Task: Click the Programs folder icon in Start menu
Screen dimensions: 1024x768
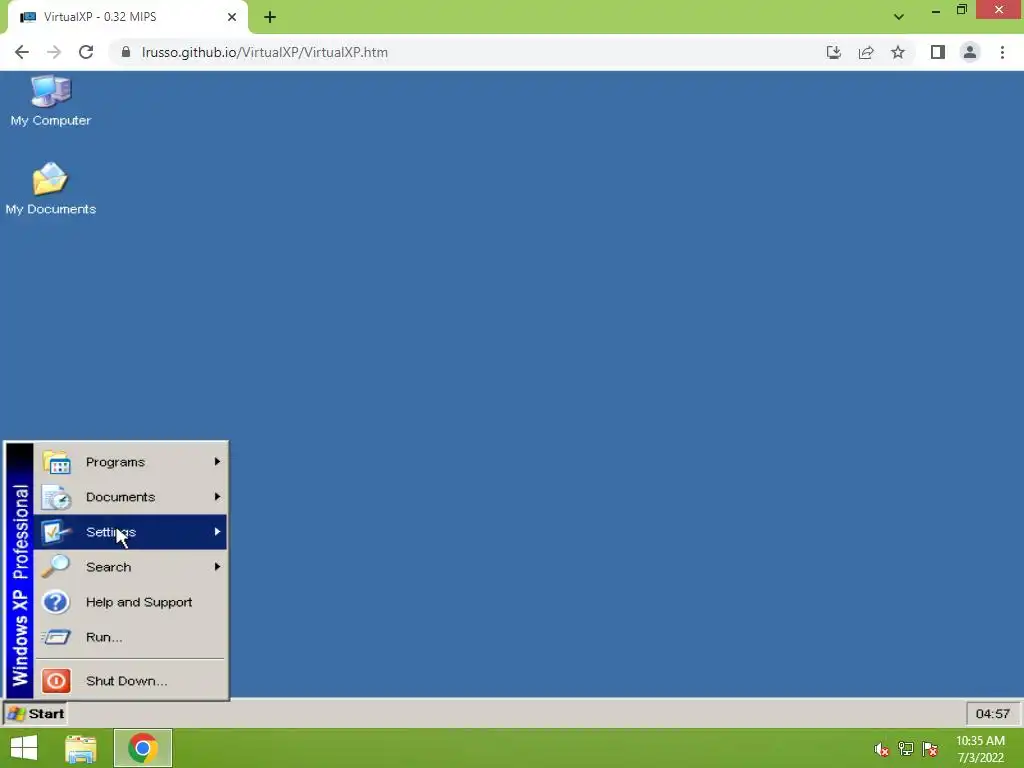Action: pyautogui.click(x=57, y=462)
